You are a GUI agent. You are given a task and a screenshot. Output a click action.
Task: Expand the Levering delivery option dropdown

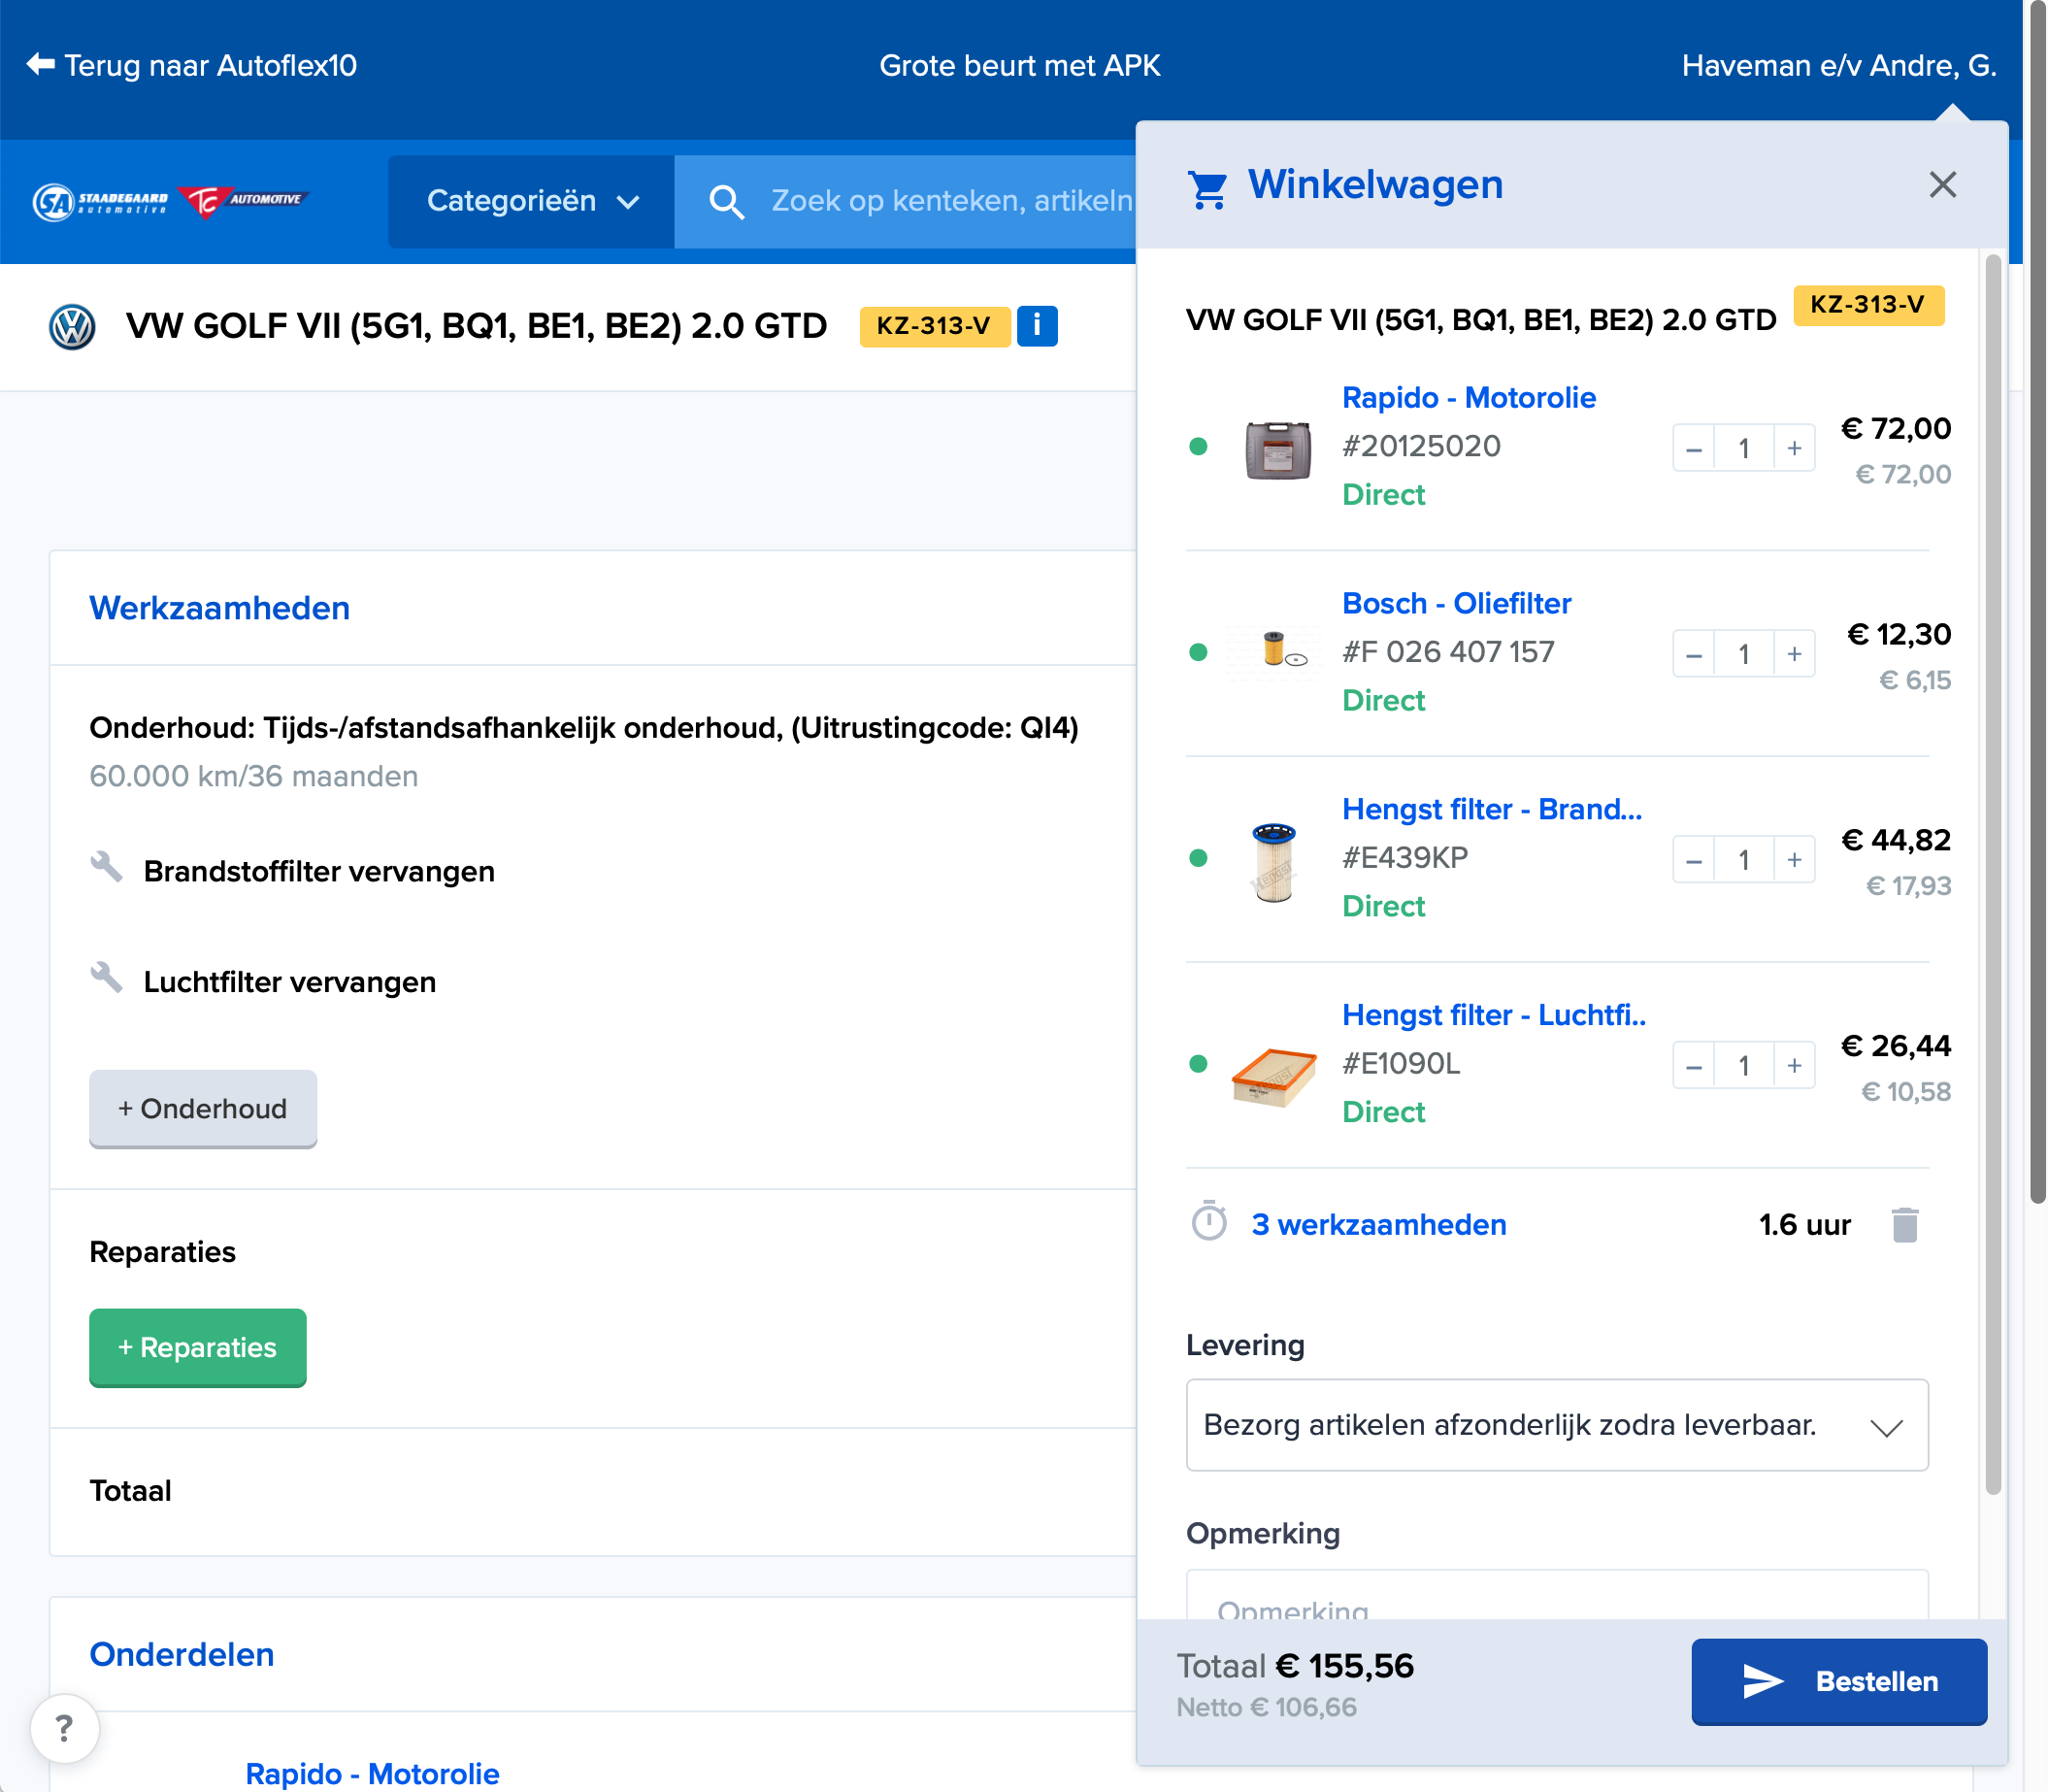click(x=1556, y=1425)
